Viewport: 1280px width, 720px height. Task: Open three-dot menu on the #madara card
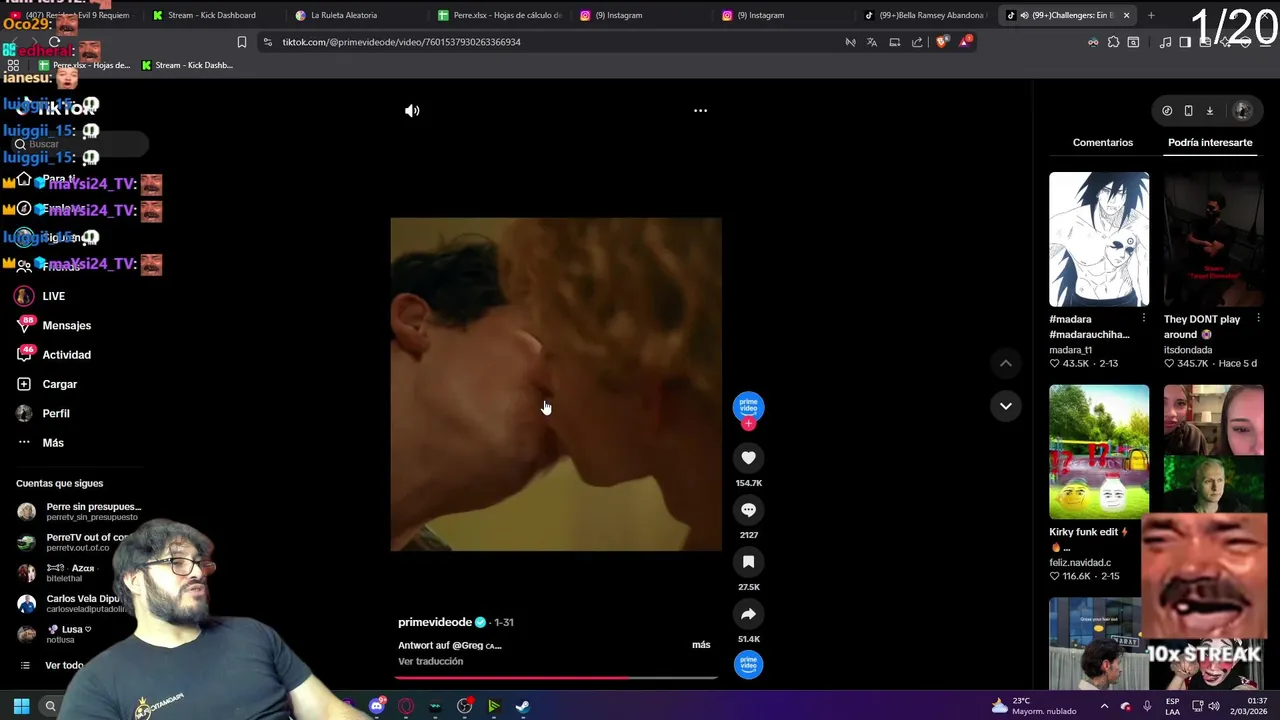1144,319
